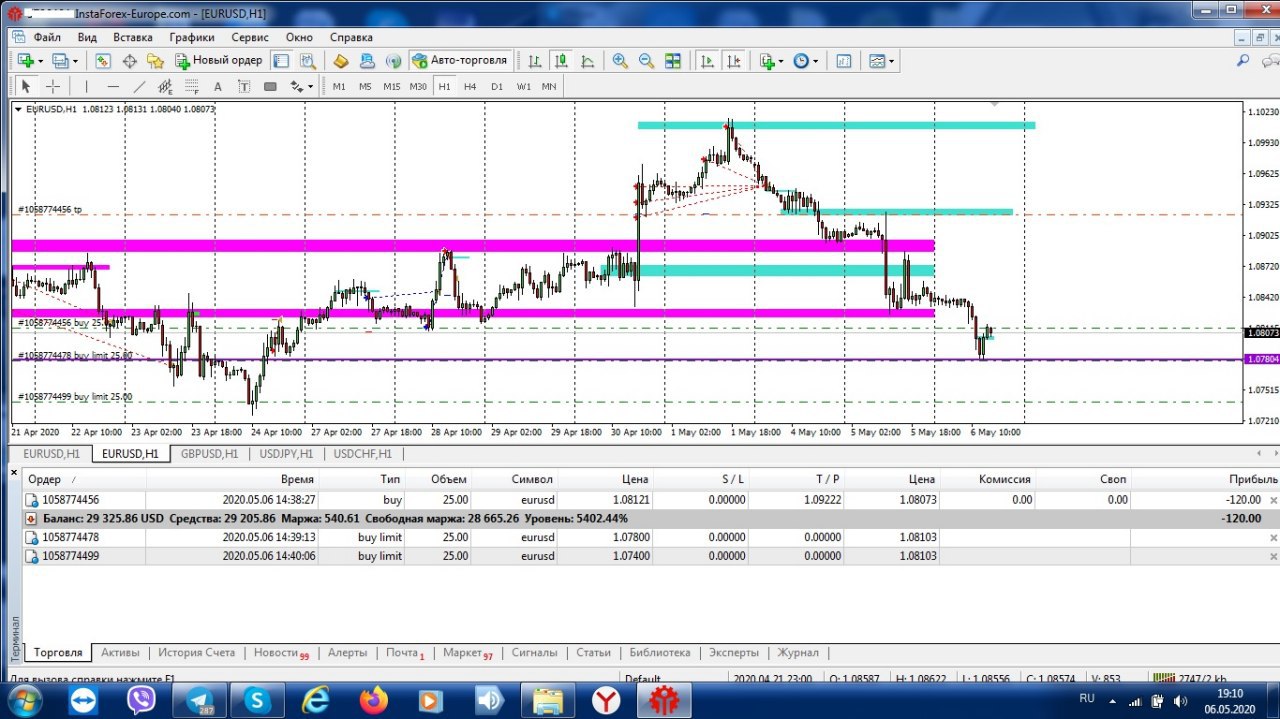Open the new chart dropdown arrow

click(x=40, y=60)
